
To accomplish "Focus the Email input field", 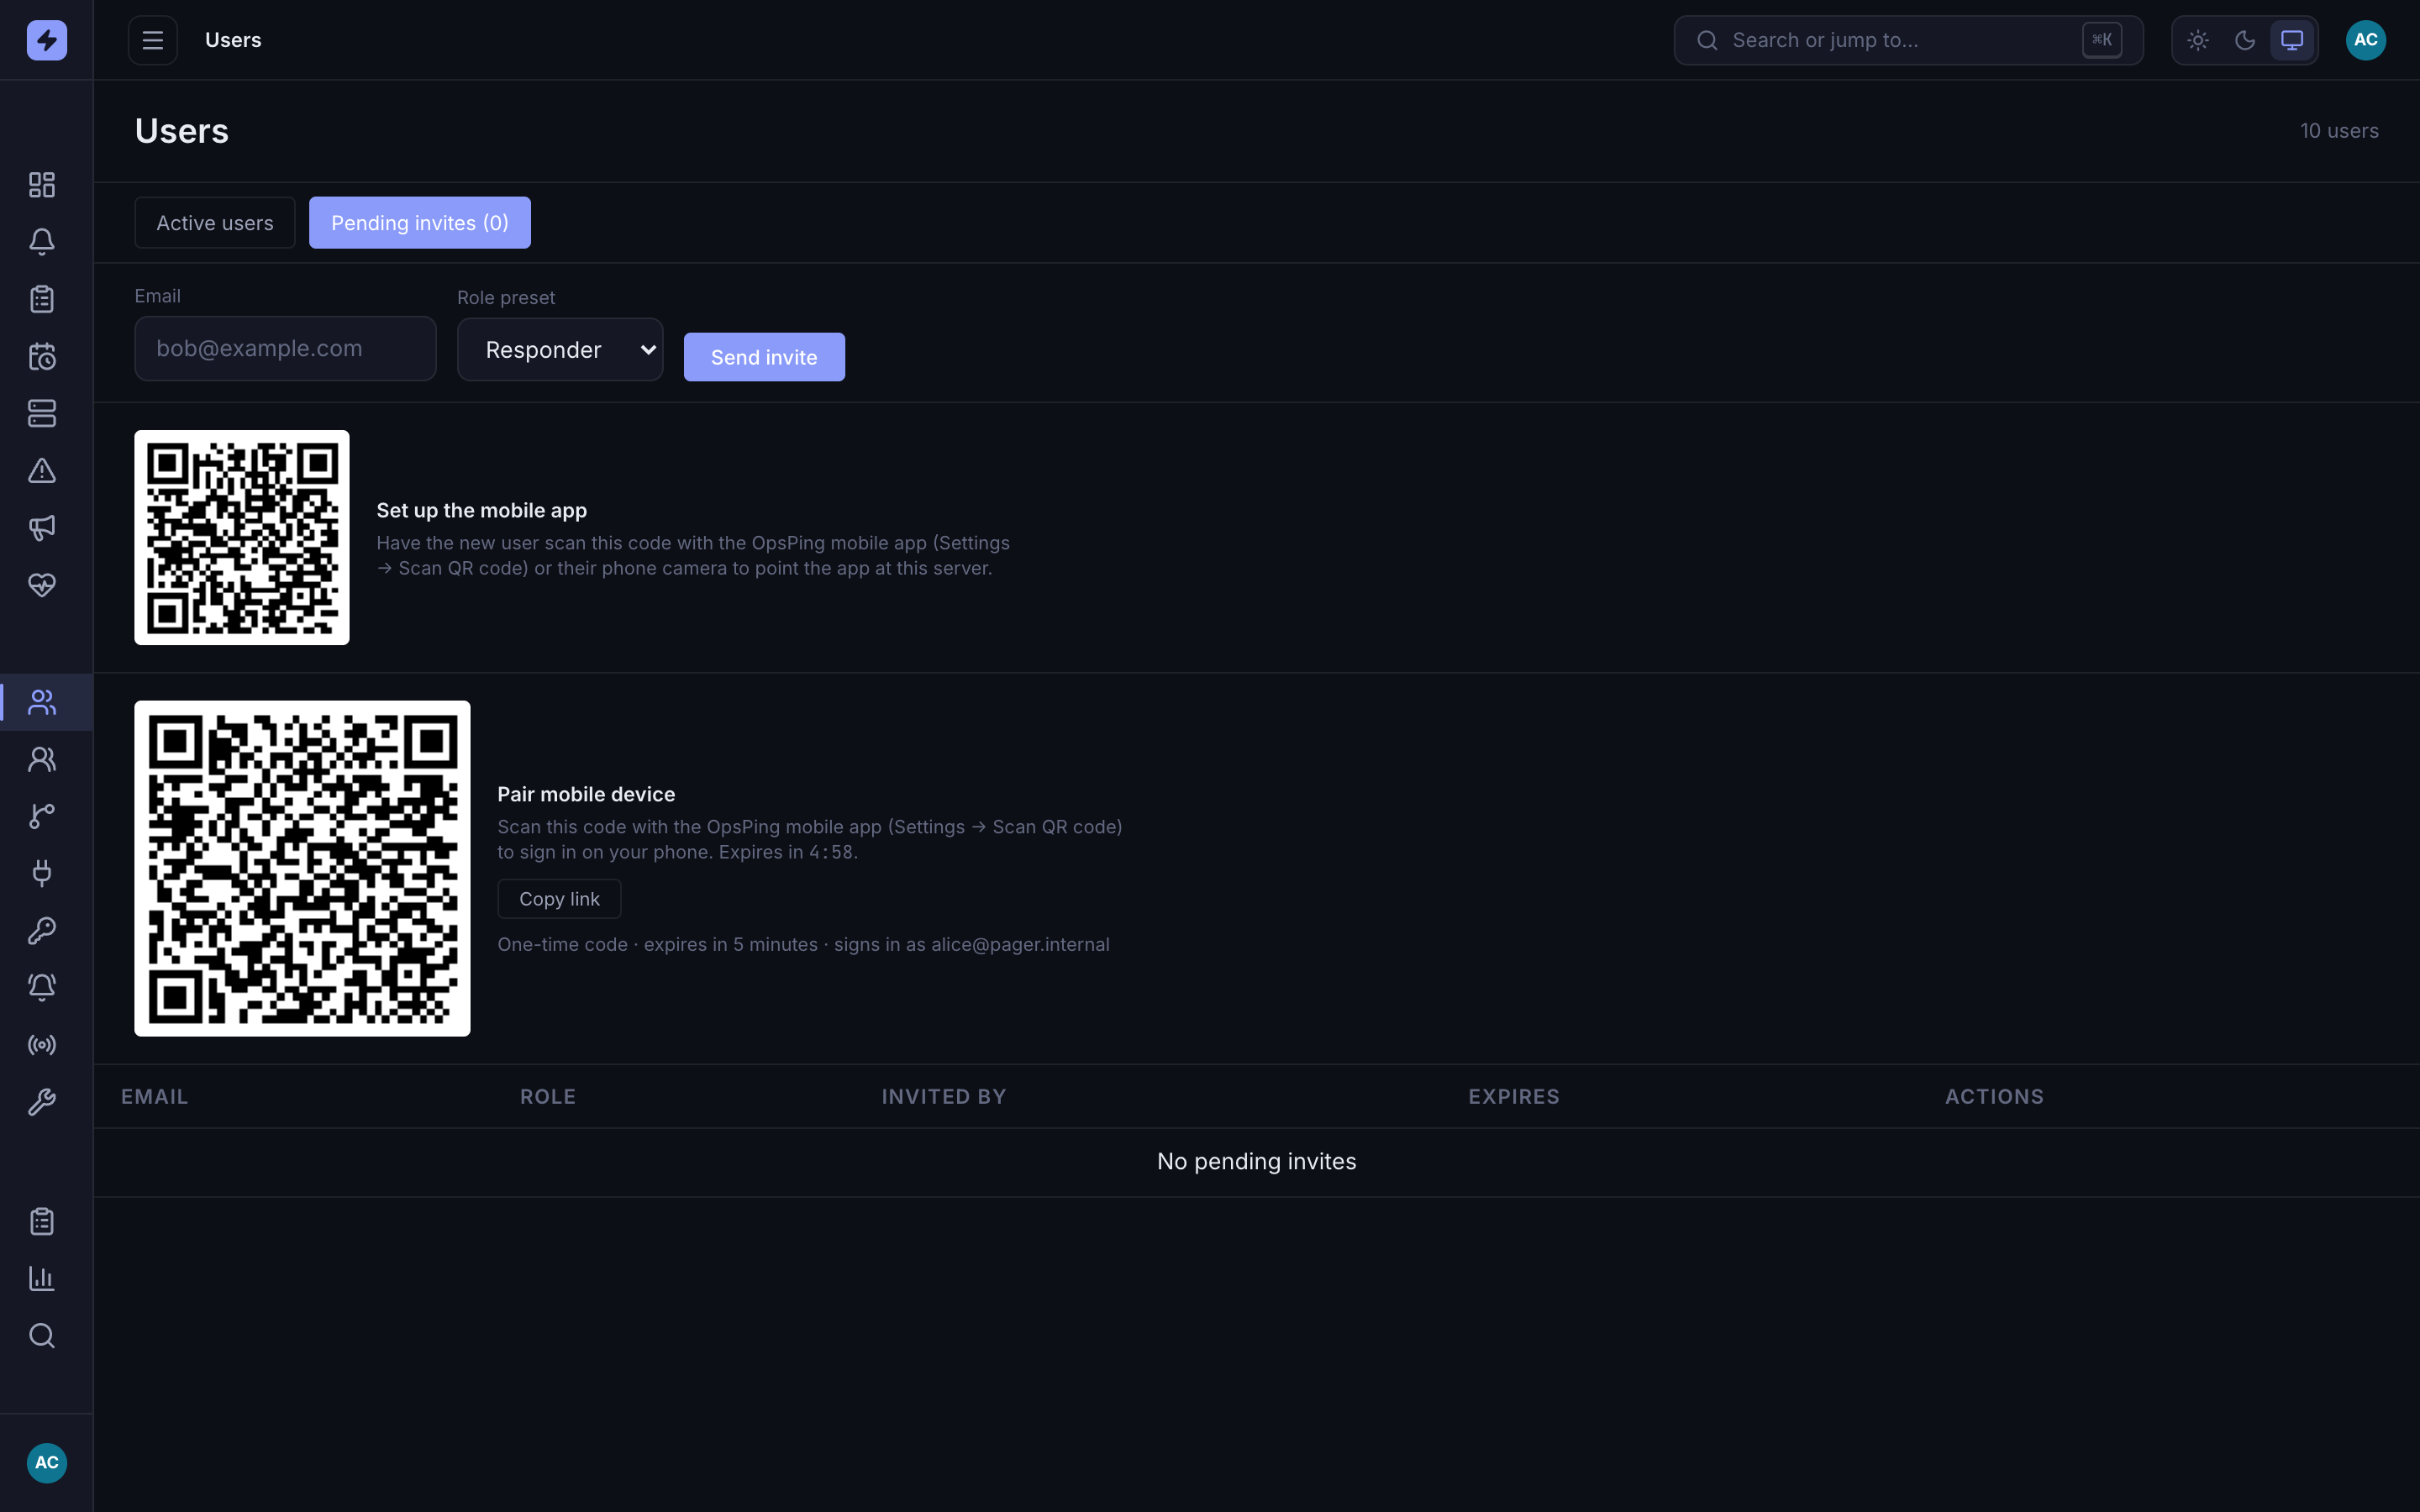I will (285, 349).
